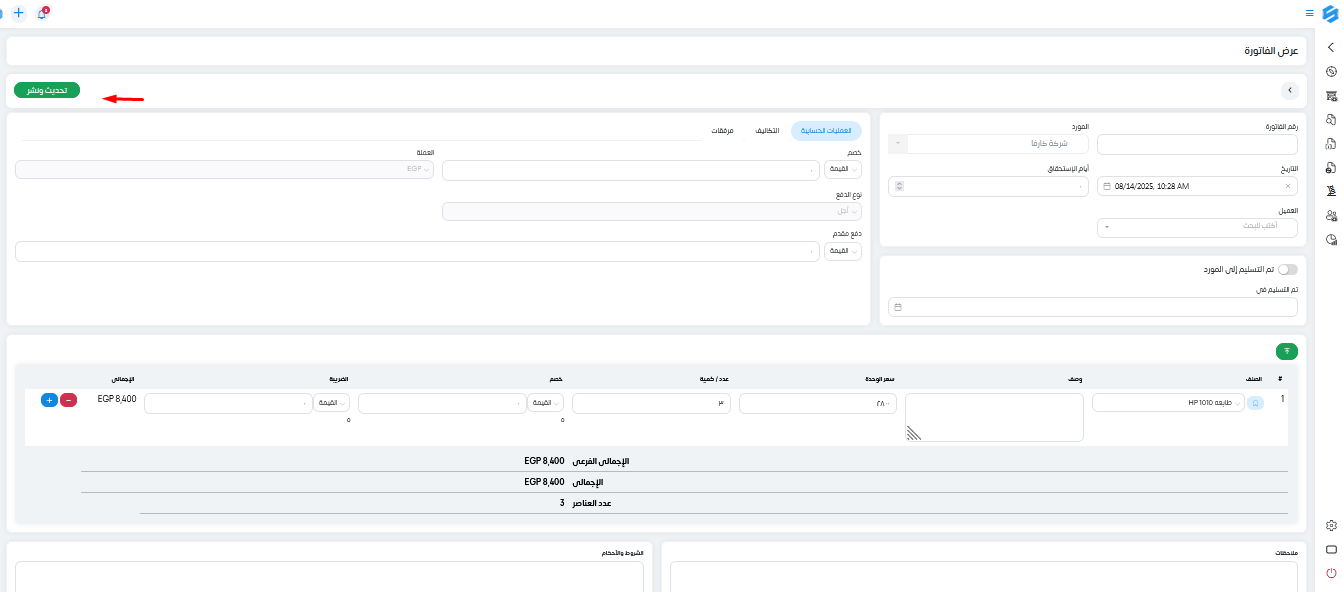This screenshot has width=1342, height=592.
Task: Open the الصنف dropdown showing طابعه HP 1010
Action: pos(1168,403)
